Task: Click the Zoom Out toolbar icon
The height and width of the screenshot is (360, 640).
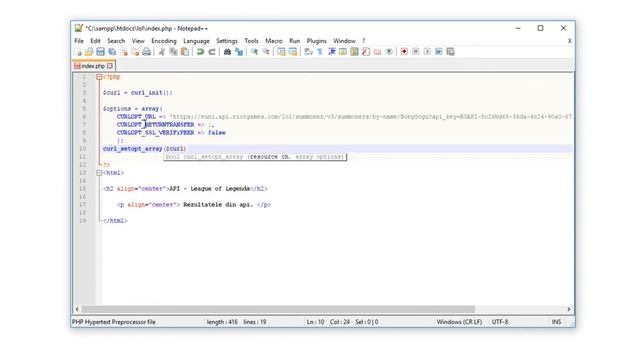Action: pos(266,52)
